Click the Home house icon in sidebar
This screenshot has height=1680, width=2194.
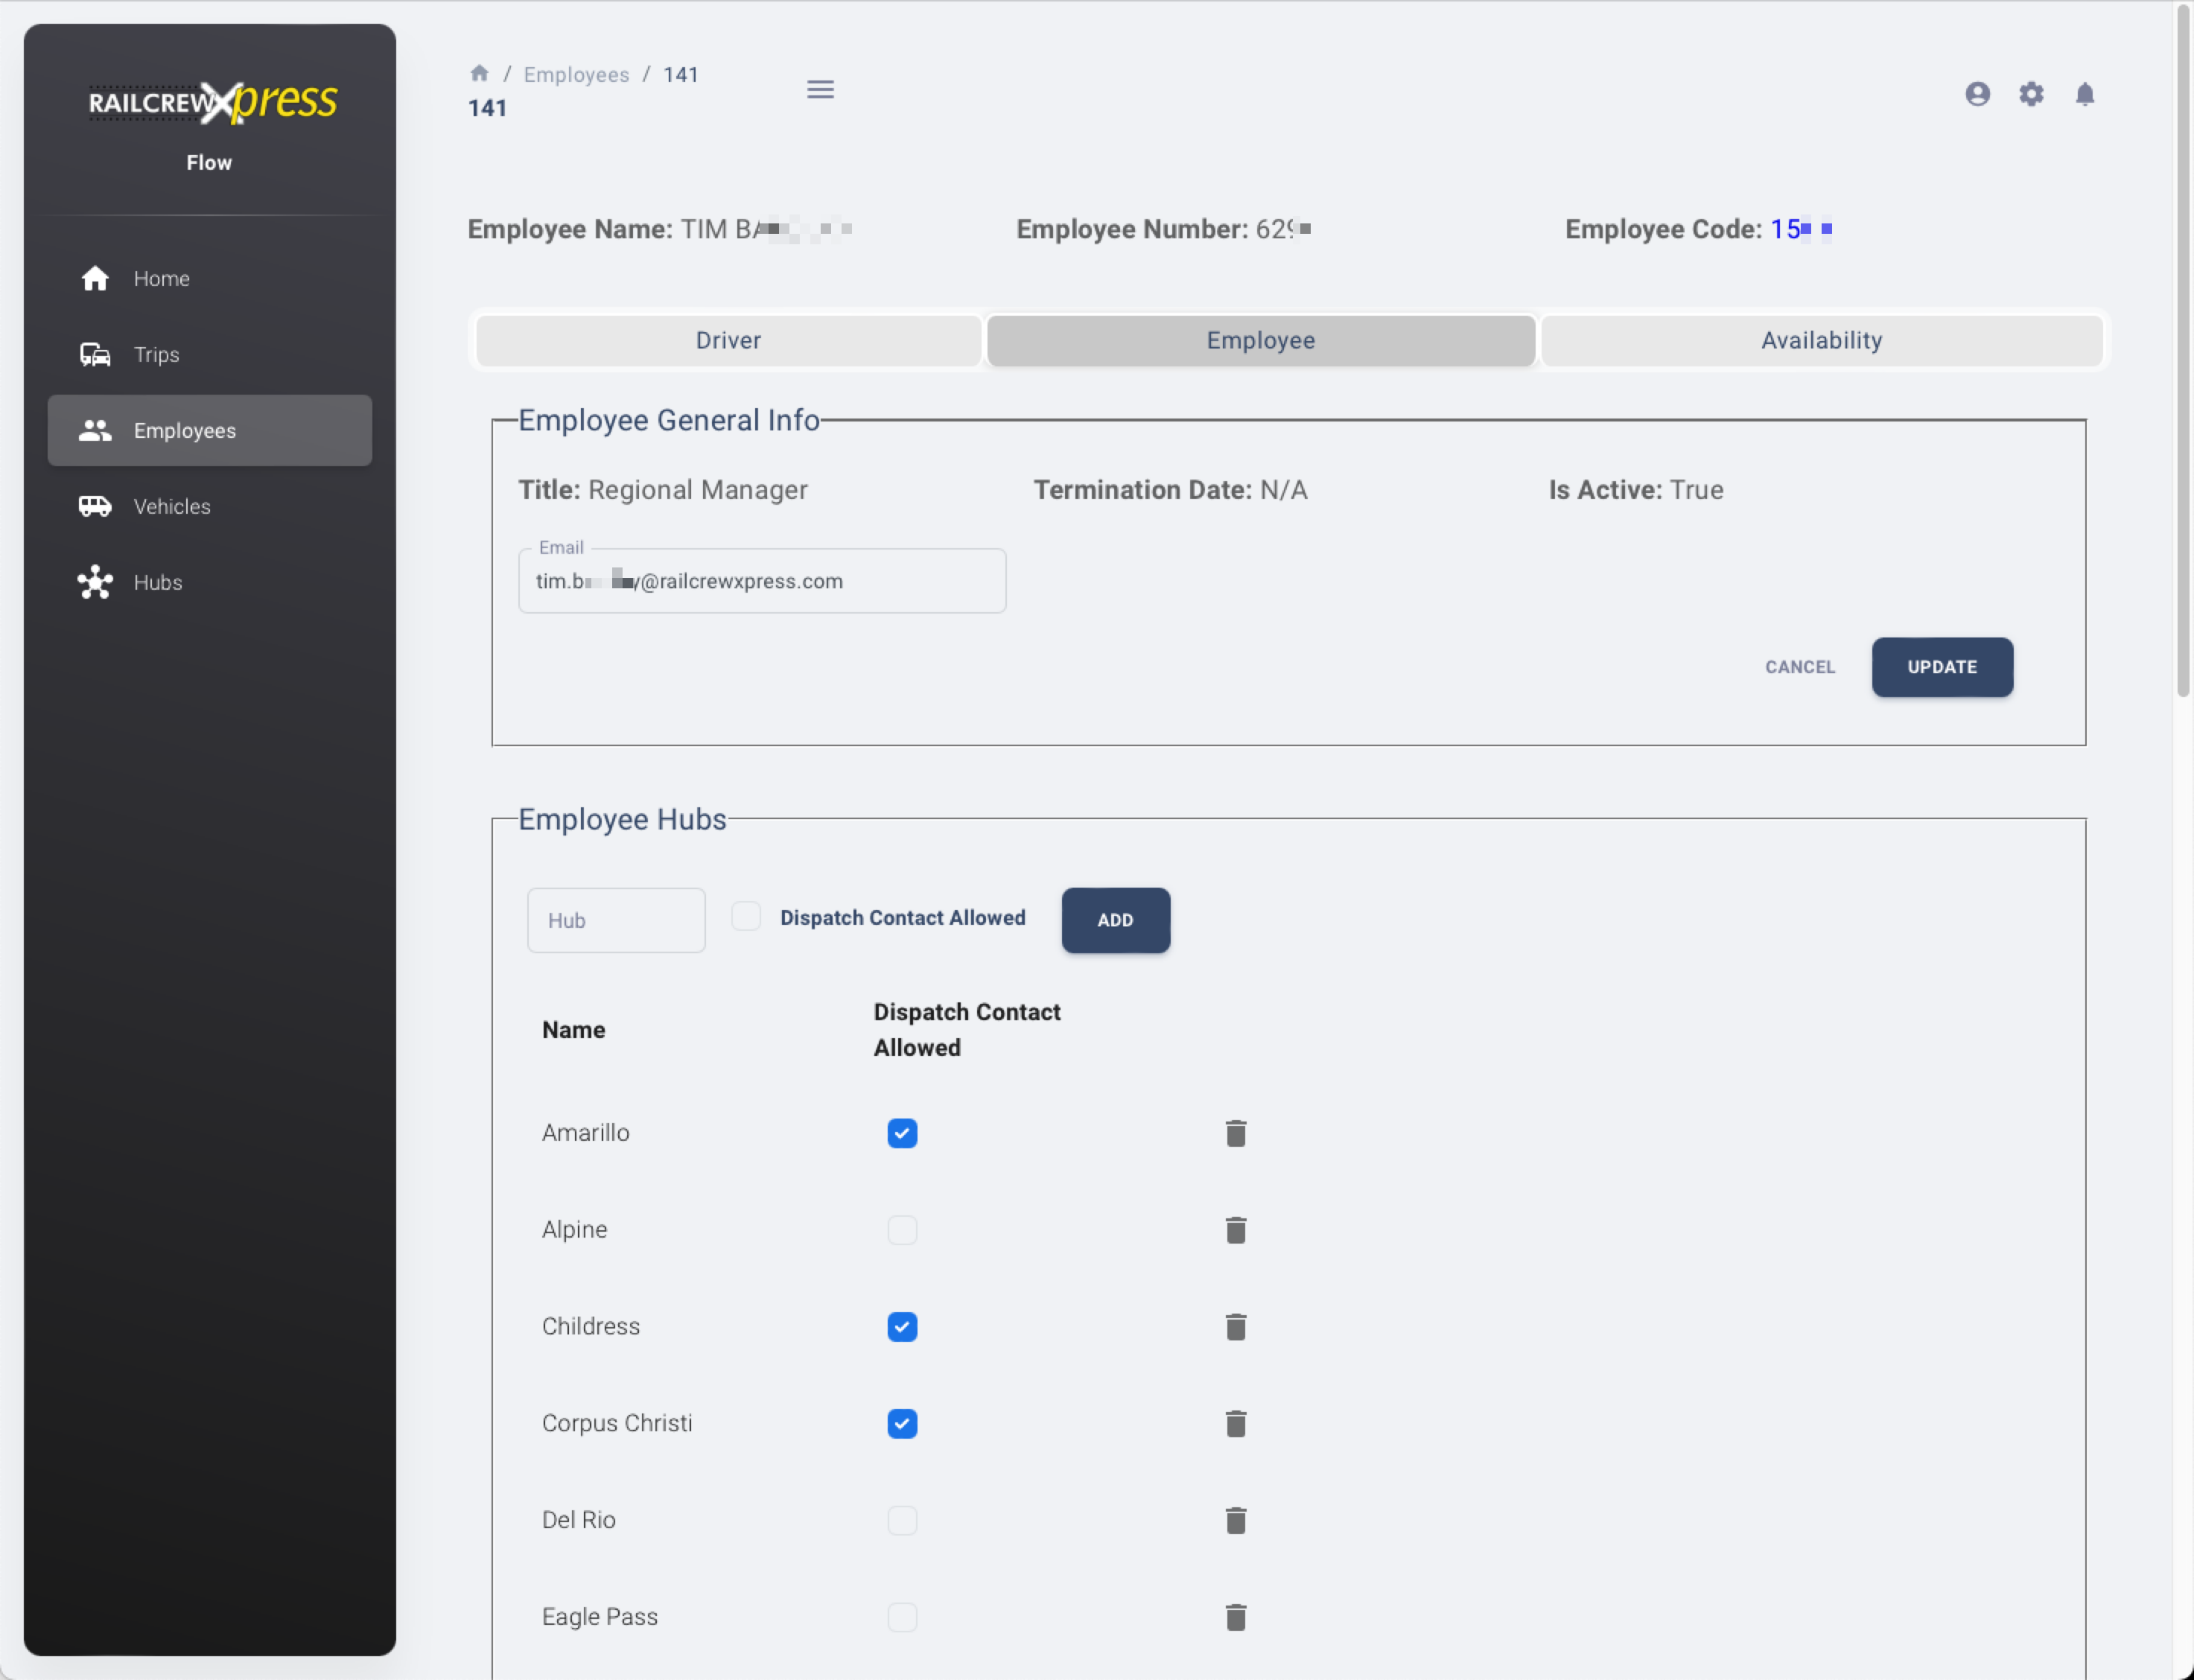click(x=95, y=278)
